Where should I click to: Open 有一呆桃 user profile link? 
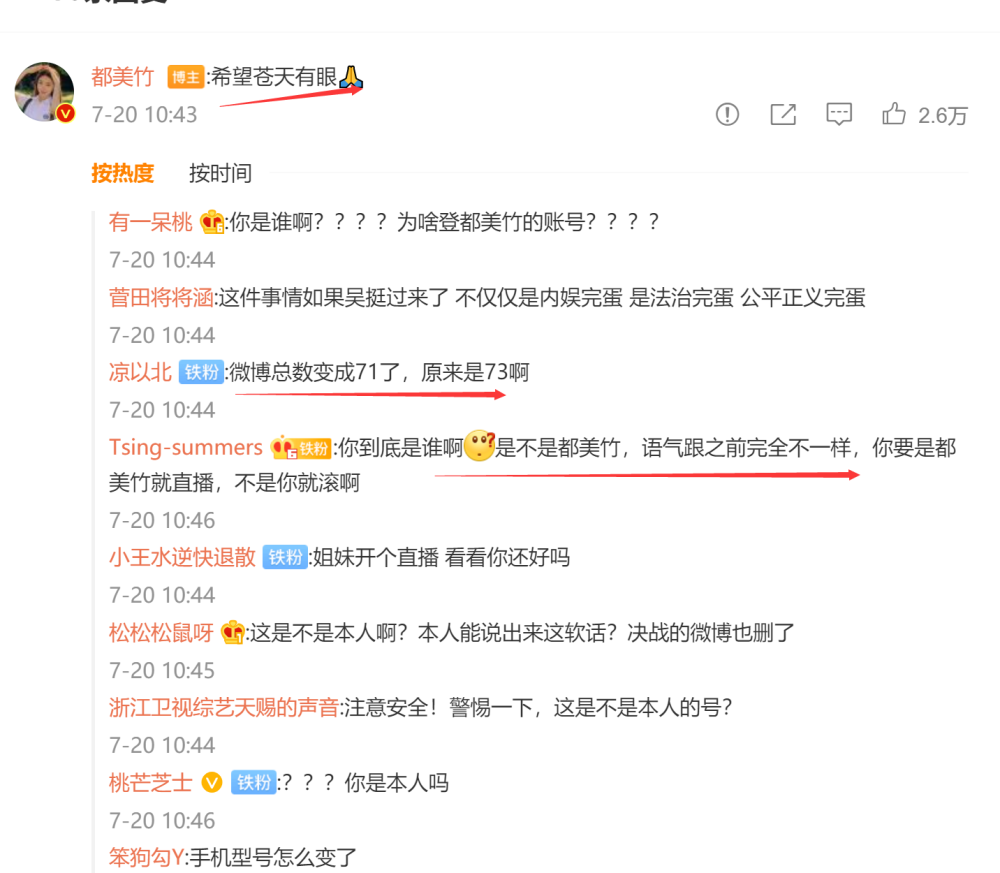click(x=151, y=222)
